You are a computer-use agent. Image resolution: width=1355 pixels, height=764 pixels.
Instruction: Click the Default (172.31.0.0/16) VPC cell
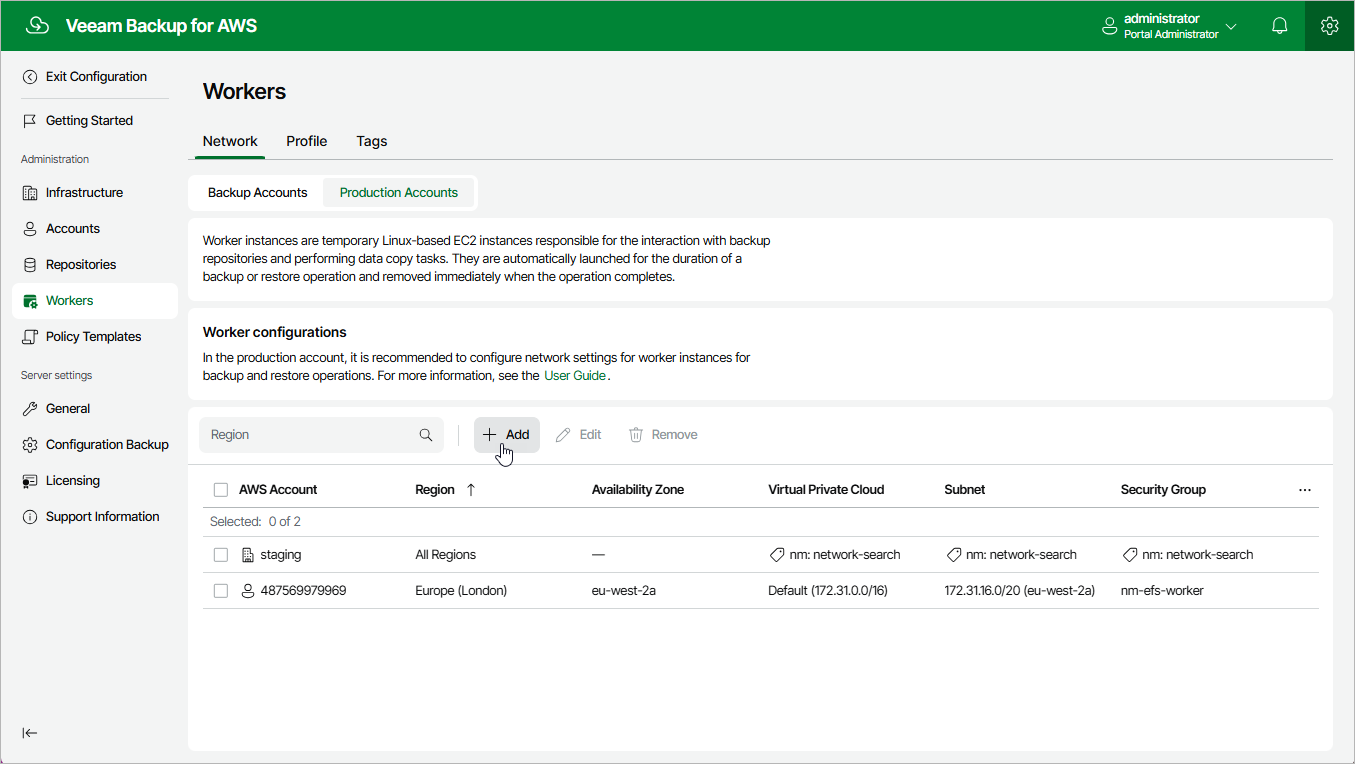[828, 591]
